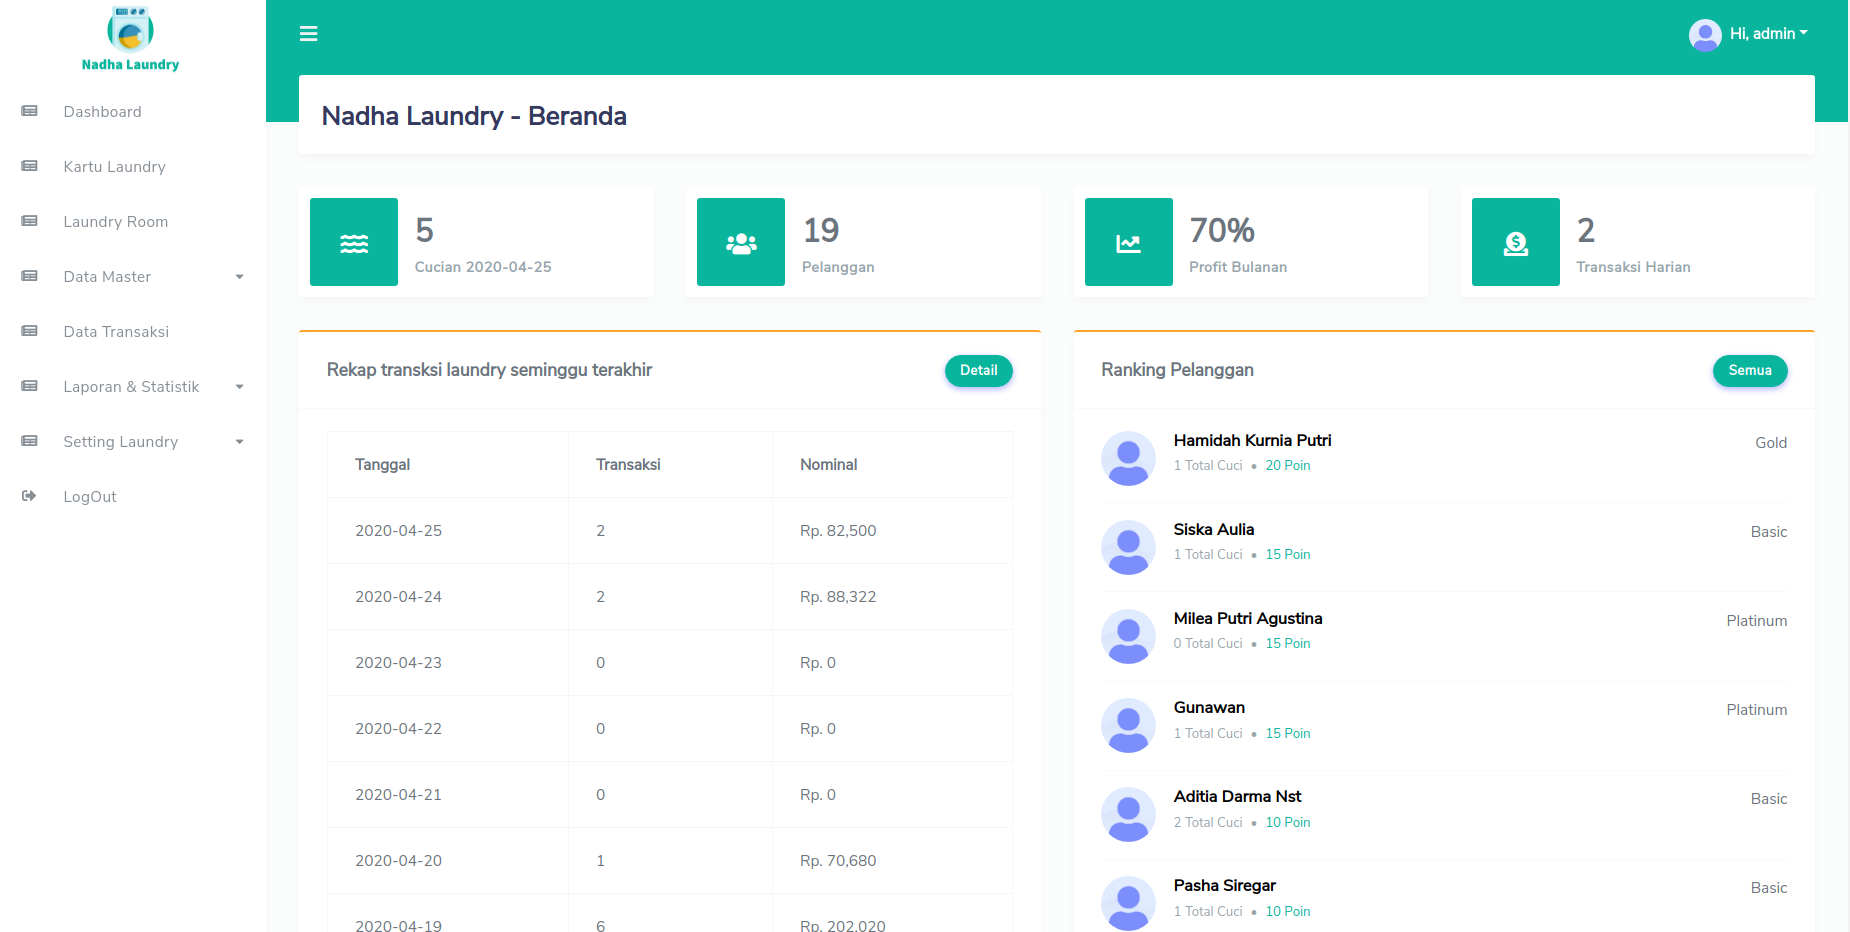This screenshot has height=932, width=1850.
Task: Click Hamidah Kurnia Putri's avatar
Action: tap(1128, 459)
